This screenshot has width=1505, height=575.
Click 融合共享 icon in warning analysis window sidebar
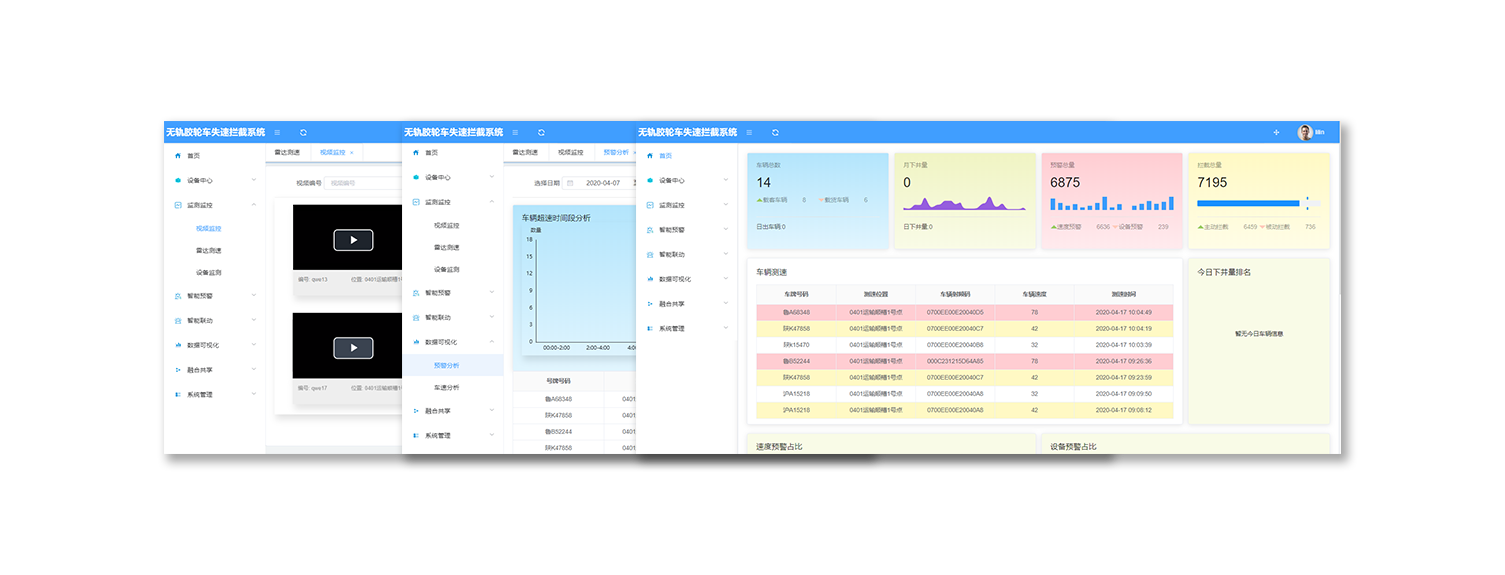[416, 411]
